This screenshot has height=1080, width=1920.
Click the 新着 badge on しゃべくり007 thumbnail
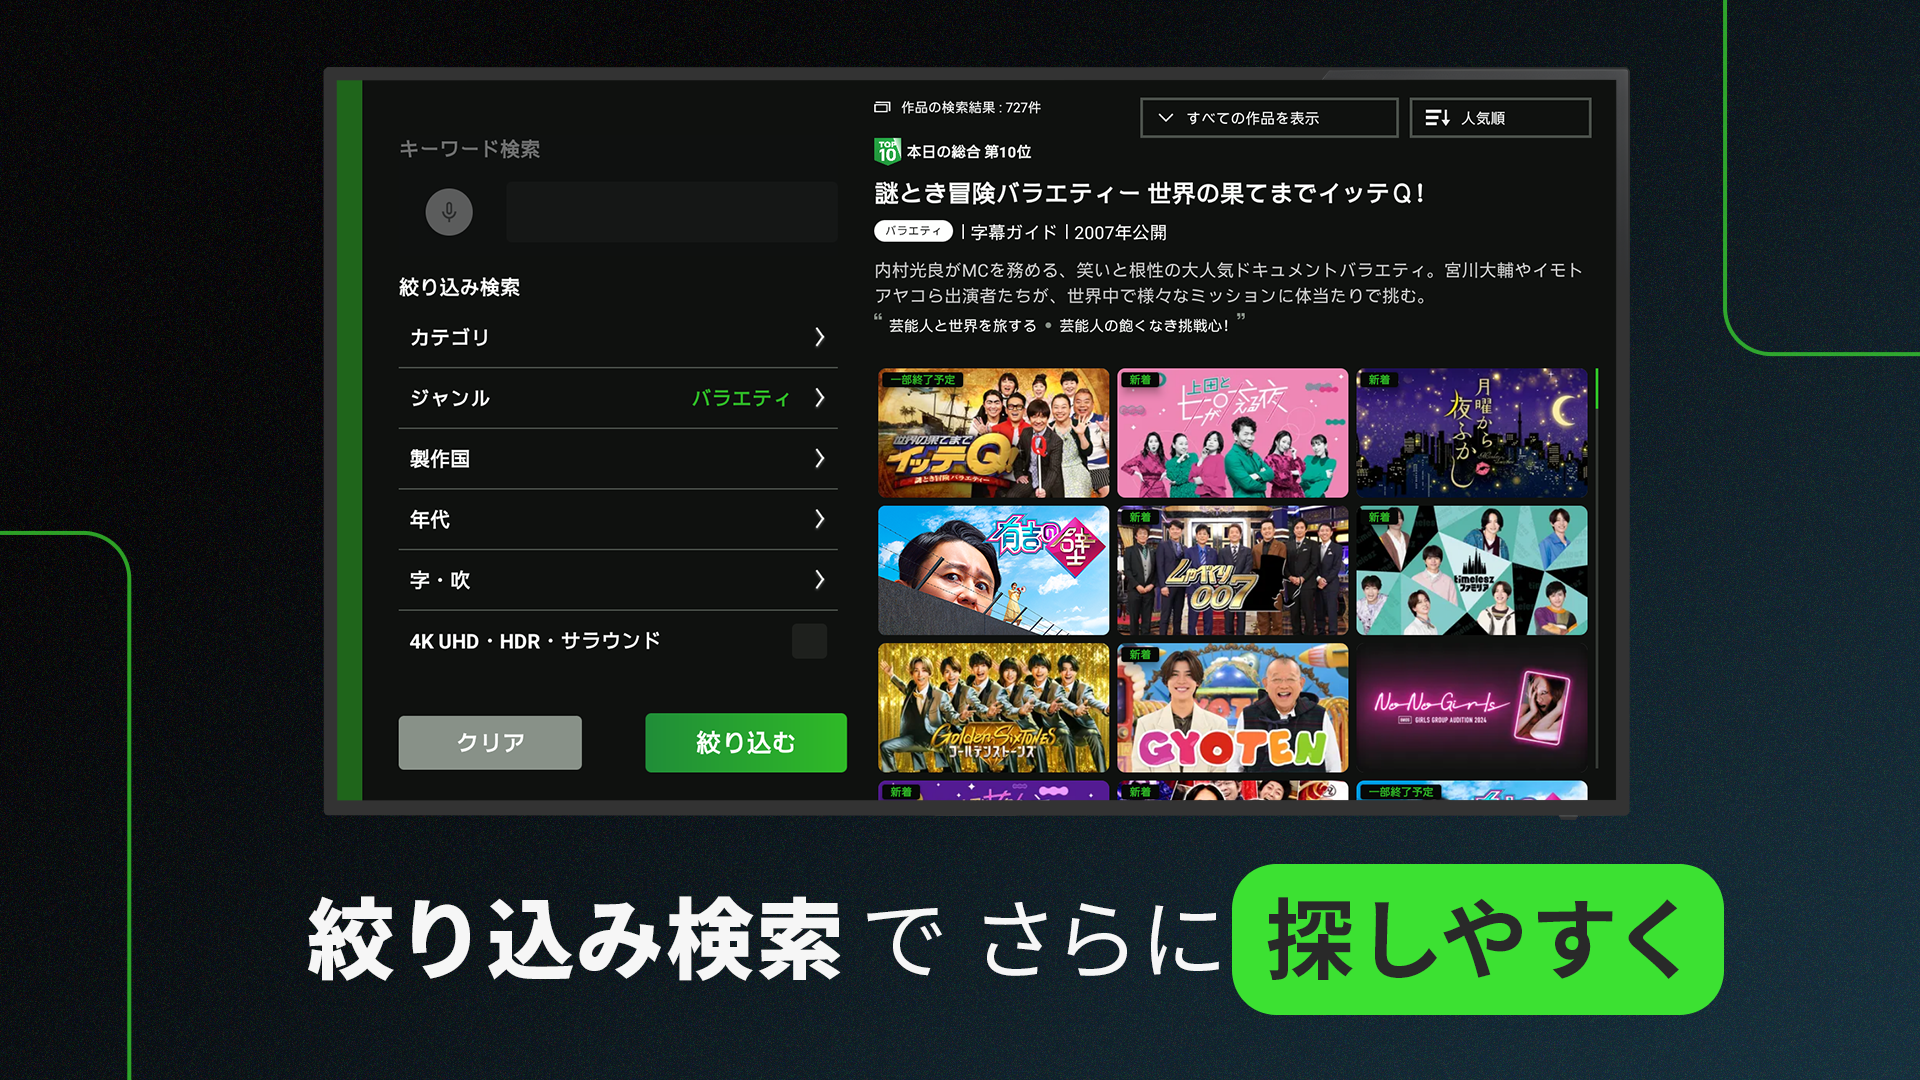[1140, 517]
